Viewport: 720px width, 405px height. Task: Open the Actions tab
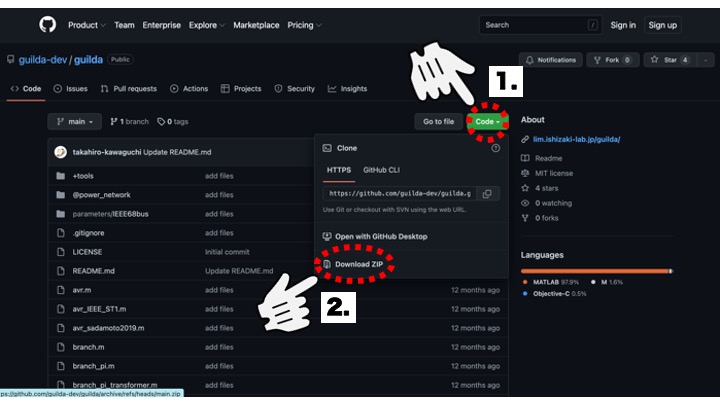point(189,89)
